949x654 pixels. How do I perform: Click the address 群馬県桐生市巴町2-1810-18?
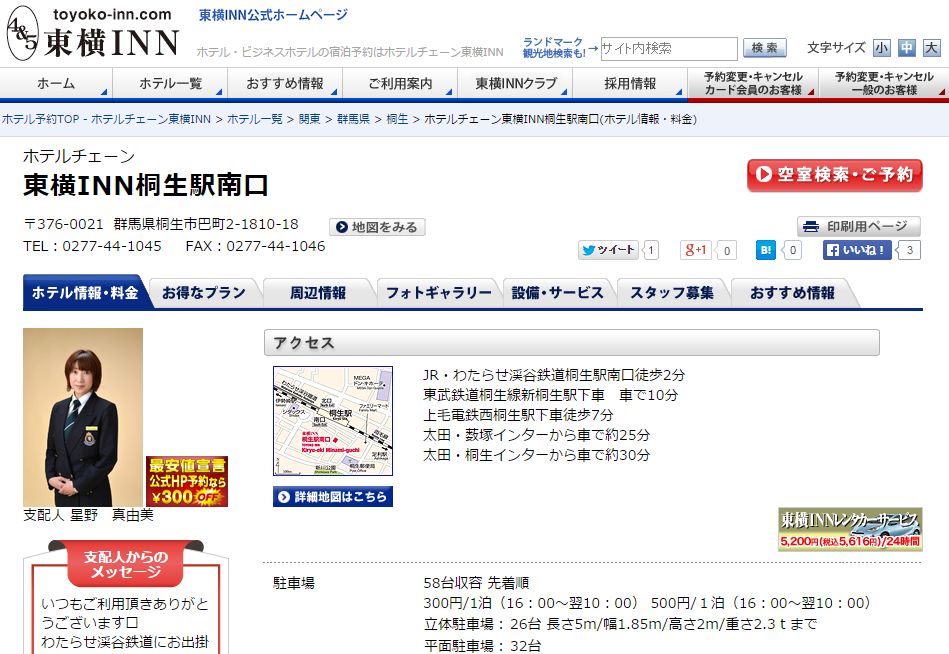[x=206, y=224]
